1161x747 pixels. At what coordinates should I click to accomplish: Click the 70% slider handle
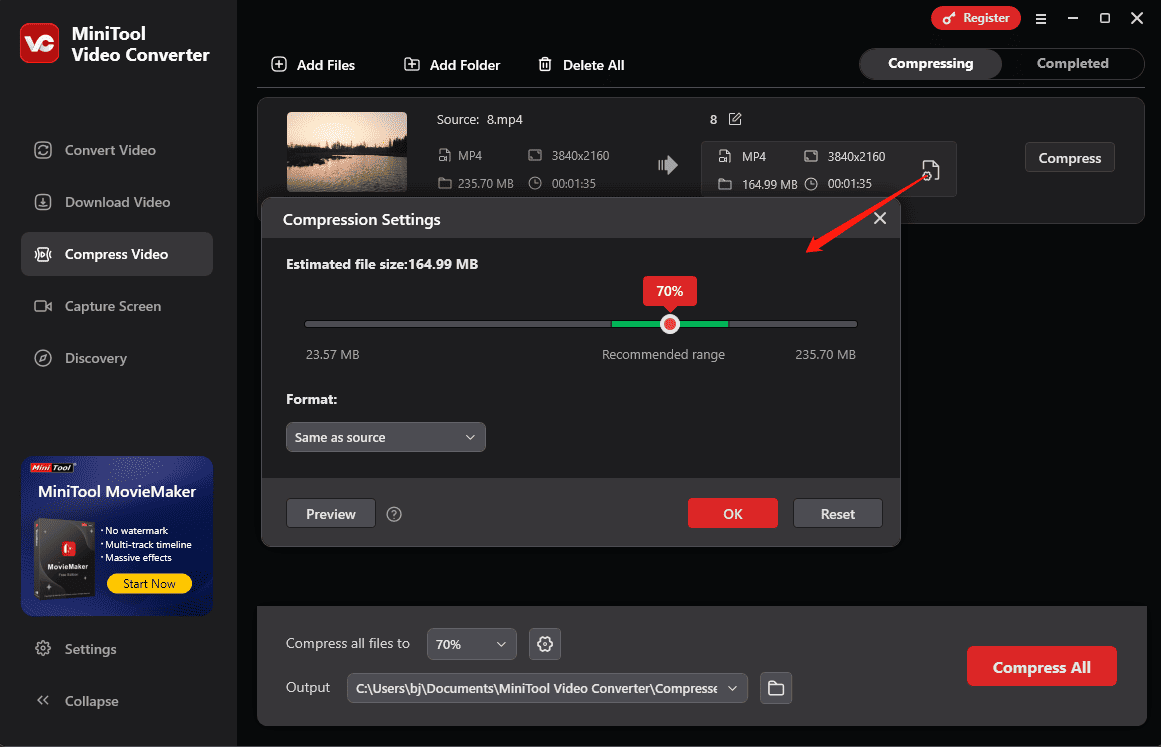pos(669,324)
